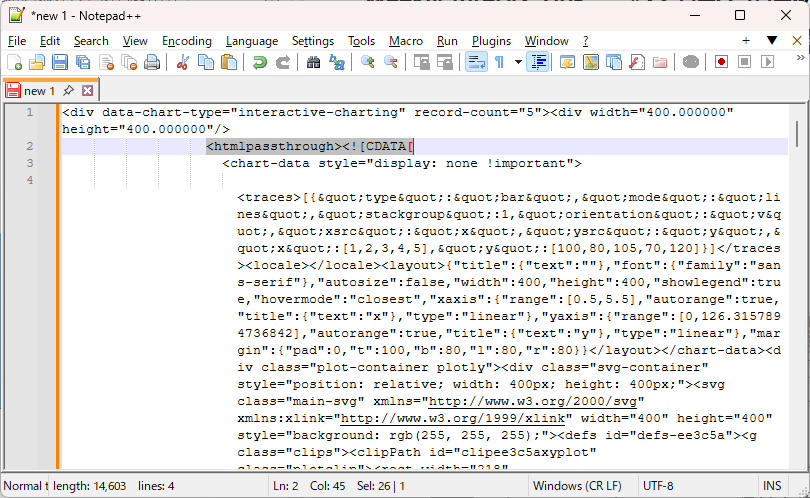
Task: Open the Encoding menu
Action: [187, 41]
